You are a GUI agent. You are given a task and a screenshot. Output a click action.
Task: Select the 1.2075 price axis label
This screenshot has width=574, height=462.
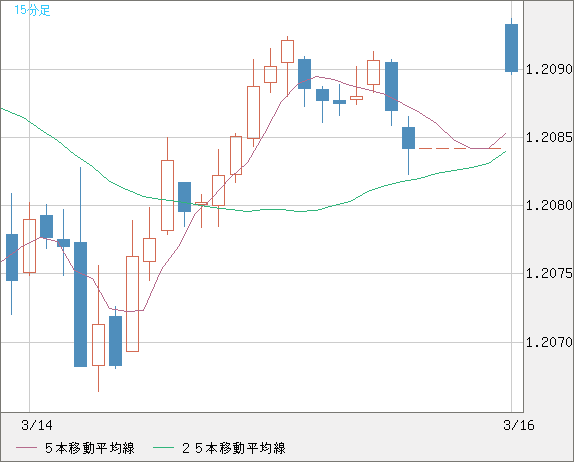click(549, 273)
